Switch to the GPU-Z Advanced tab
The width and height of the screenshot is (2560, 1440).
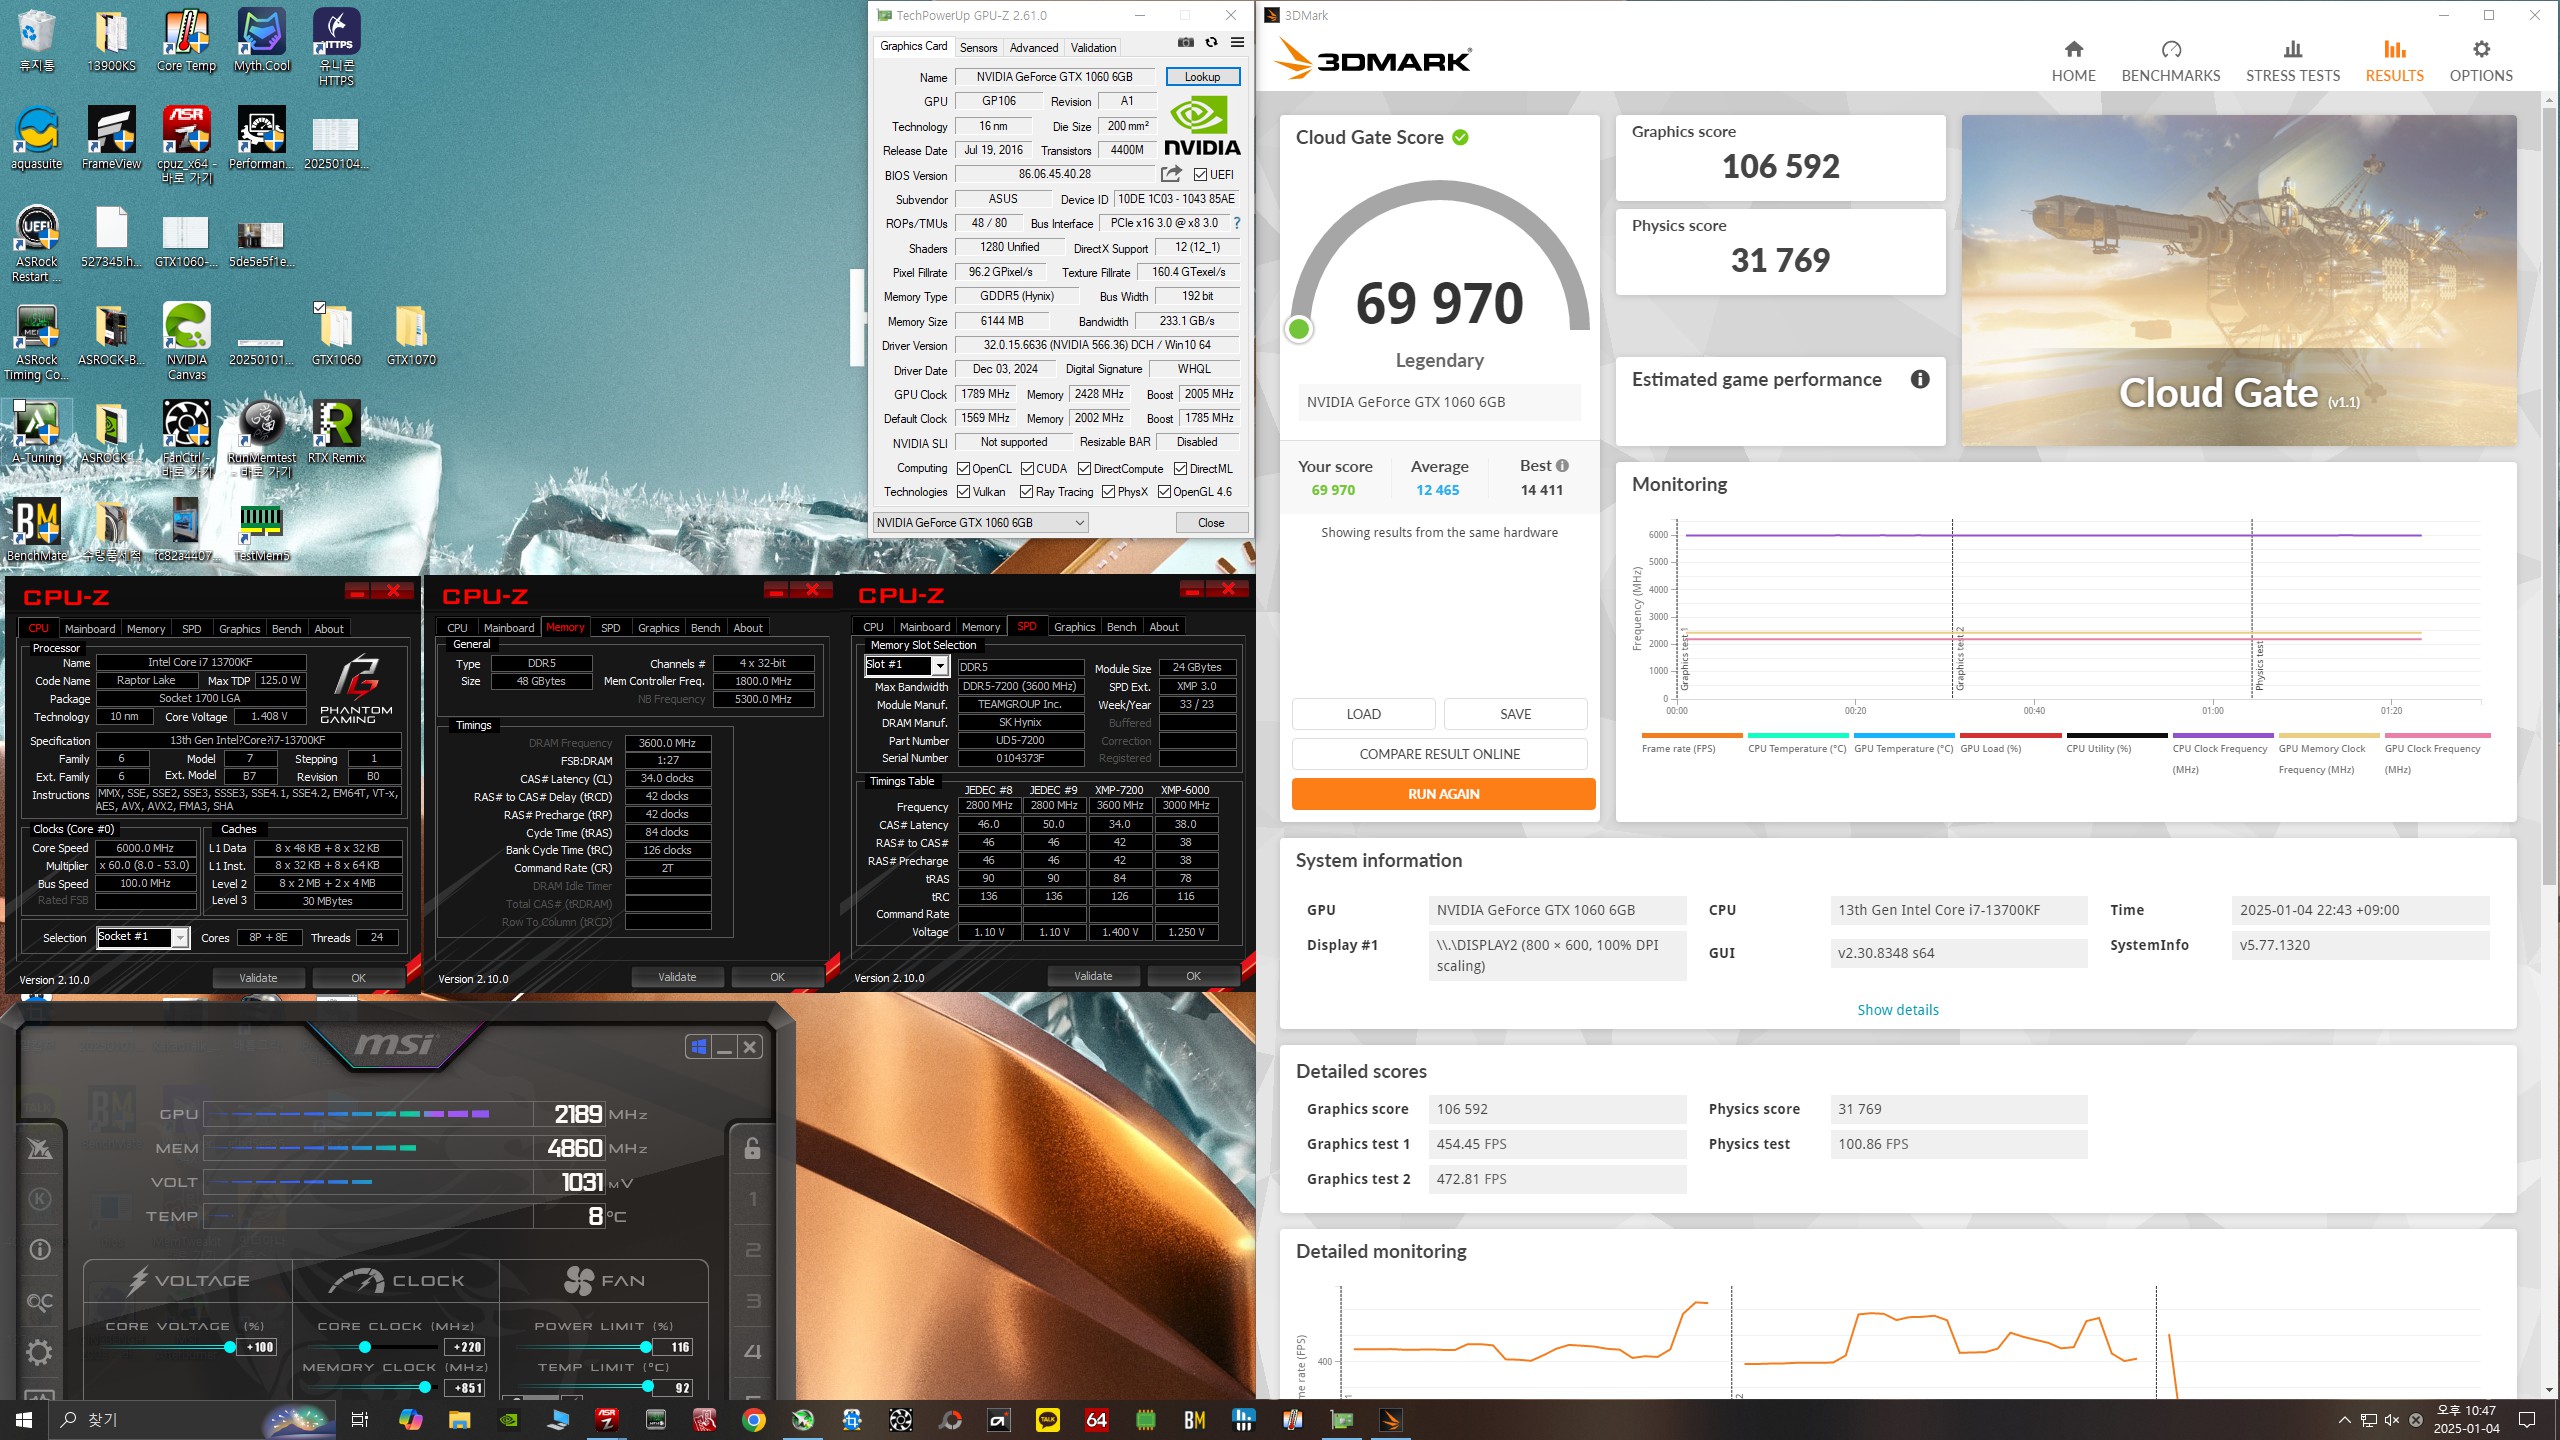1033,47
